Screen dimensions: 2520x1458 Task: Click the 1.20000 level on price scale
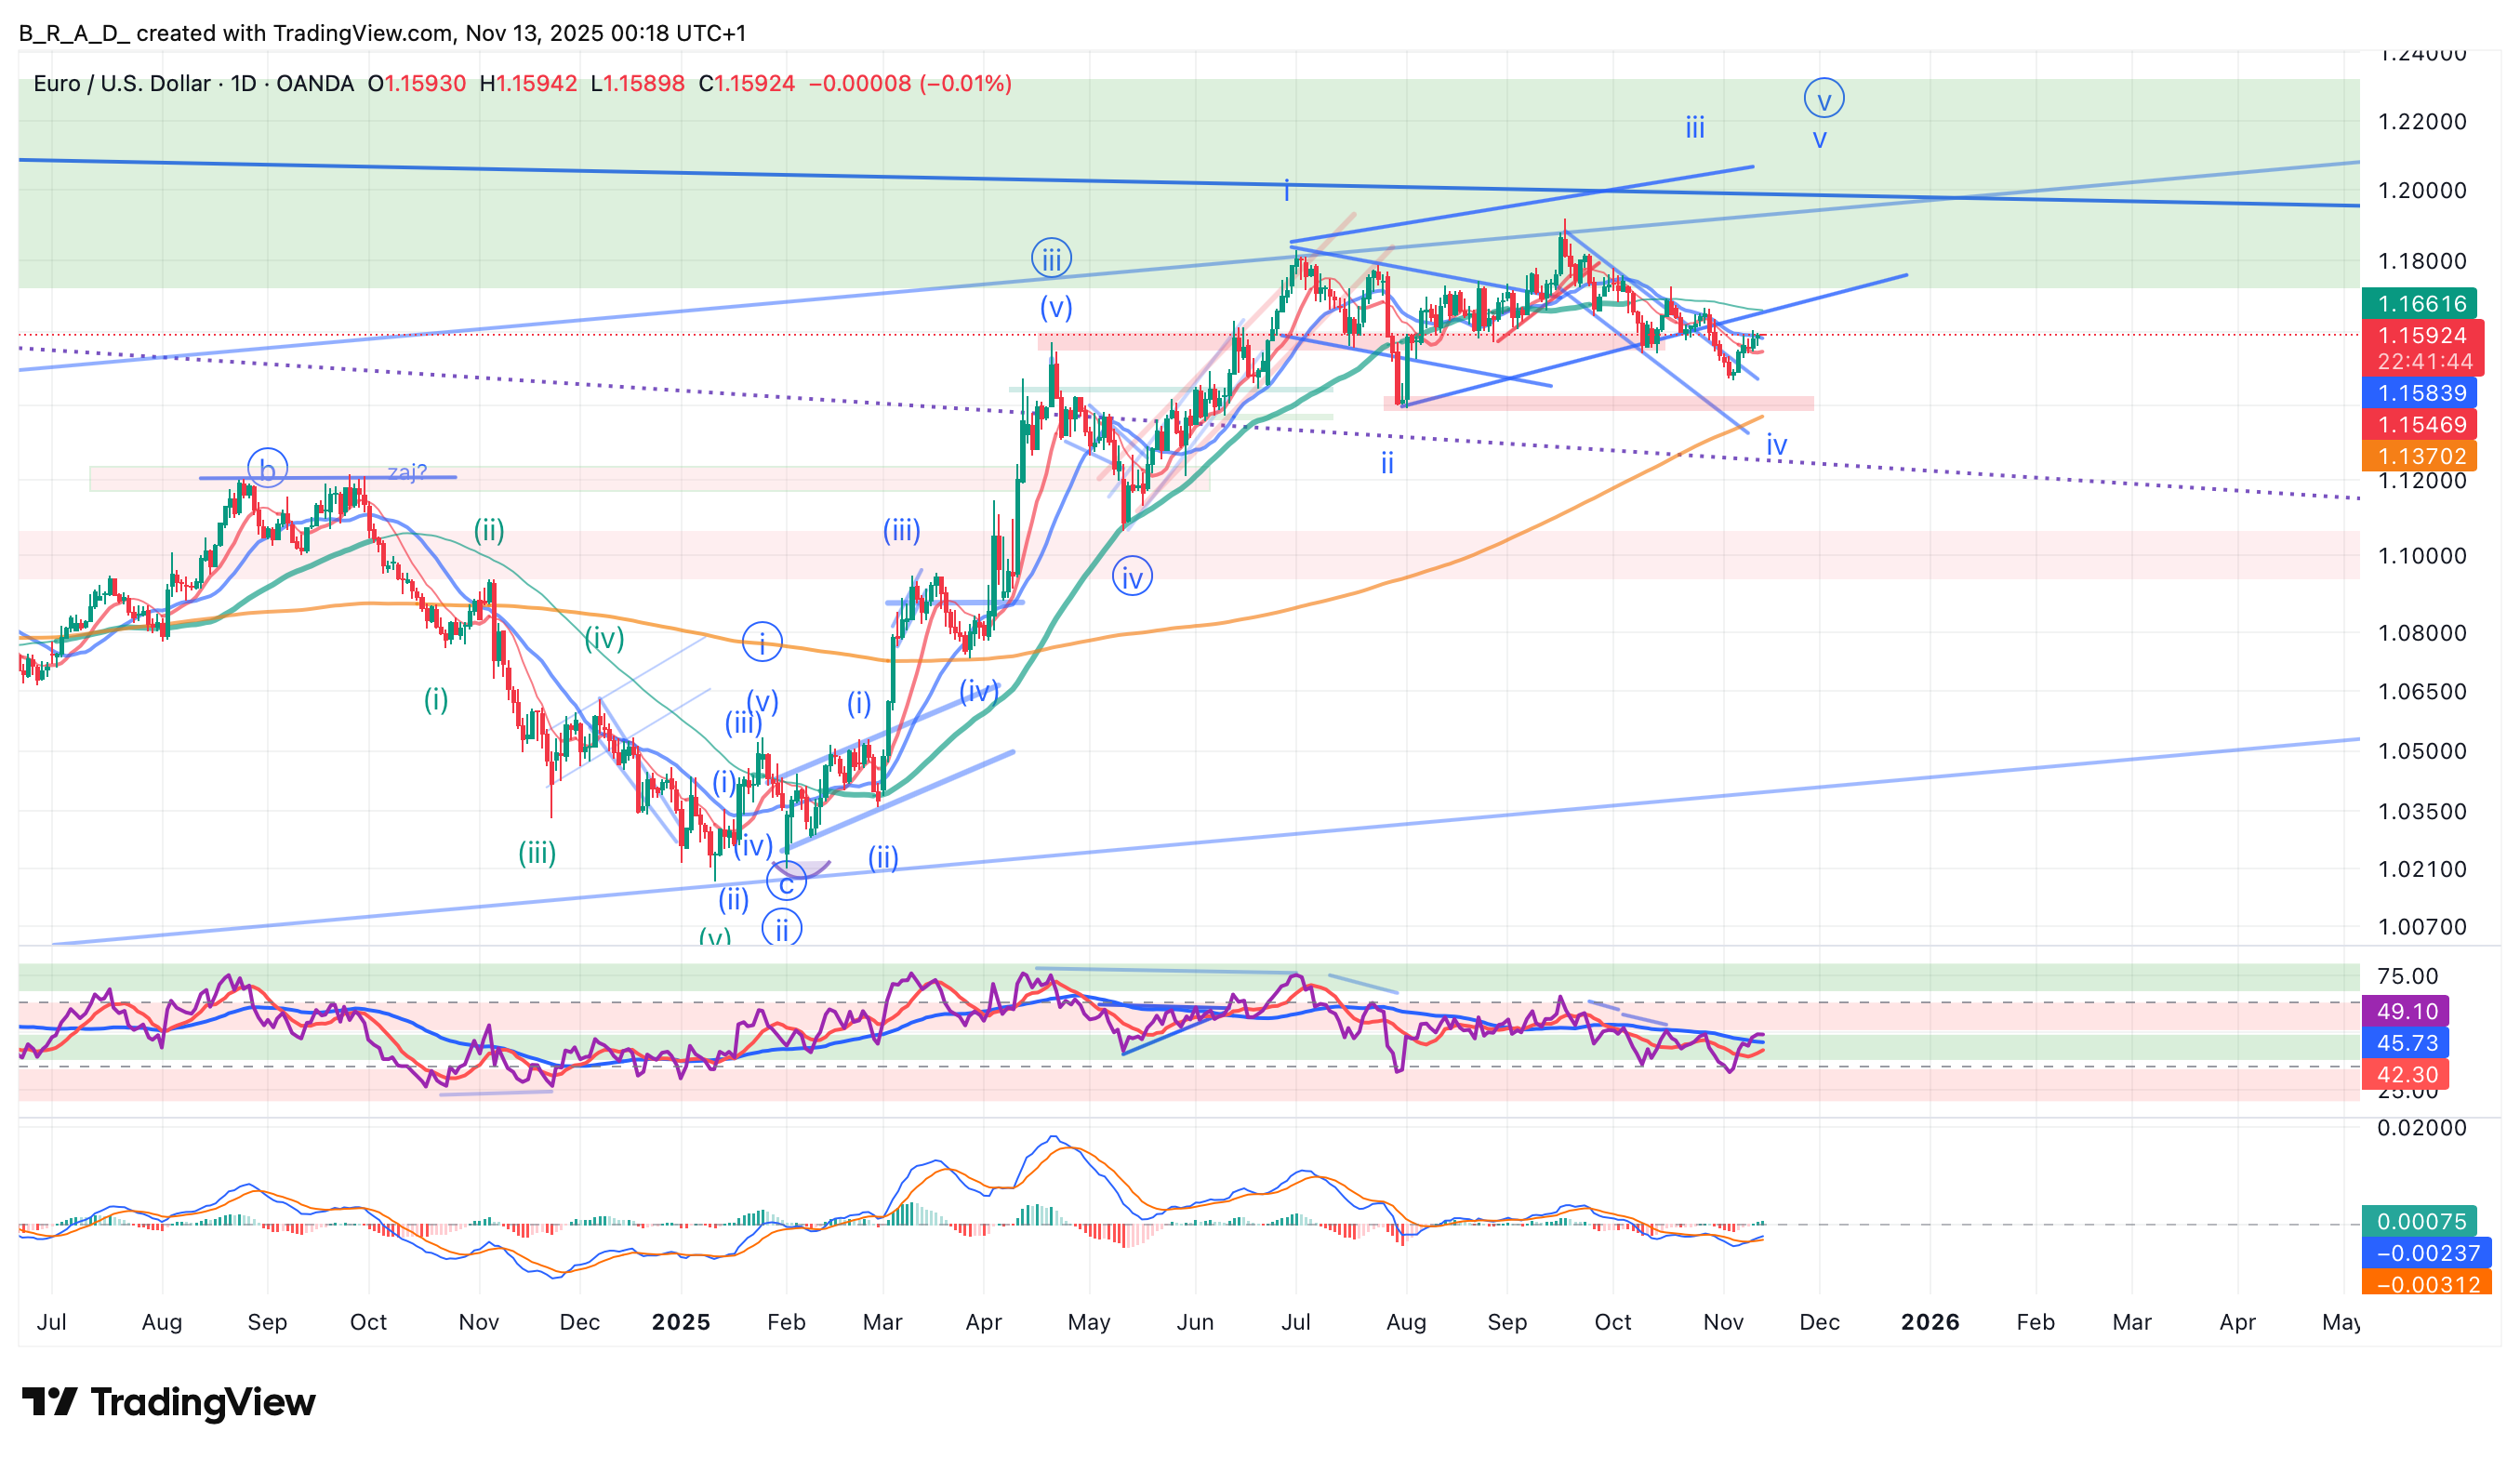(x=2421, y=190)
